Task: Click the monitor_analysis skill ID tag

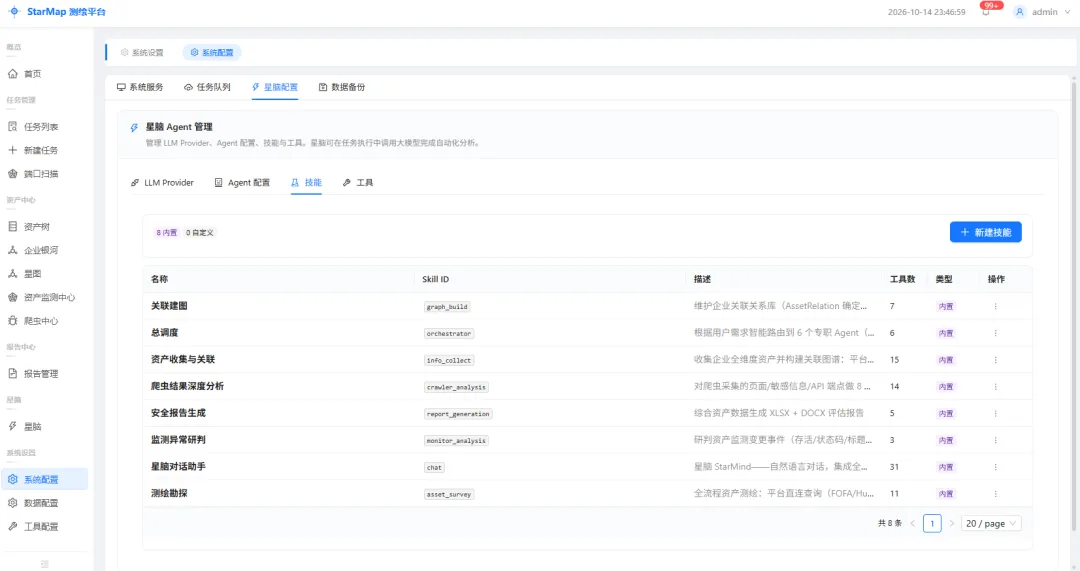Action: (456, 441)
